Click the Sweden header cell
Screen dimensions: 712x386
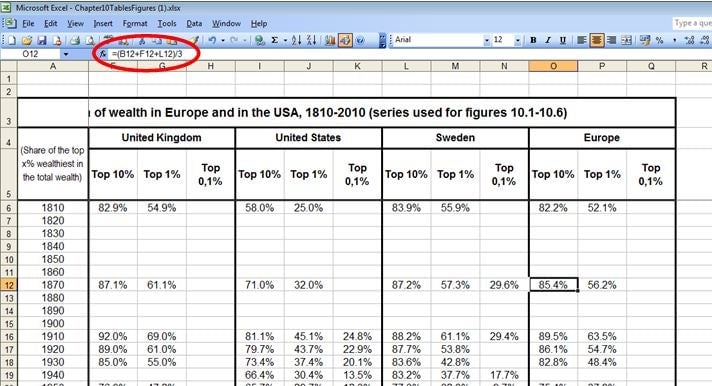[x=455, y=138]
